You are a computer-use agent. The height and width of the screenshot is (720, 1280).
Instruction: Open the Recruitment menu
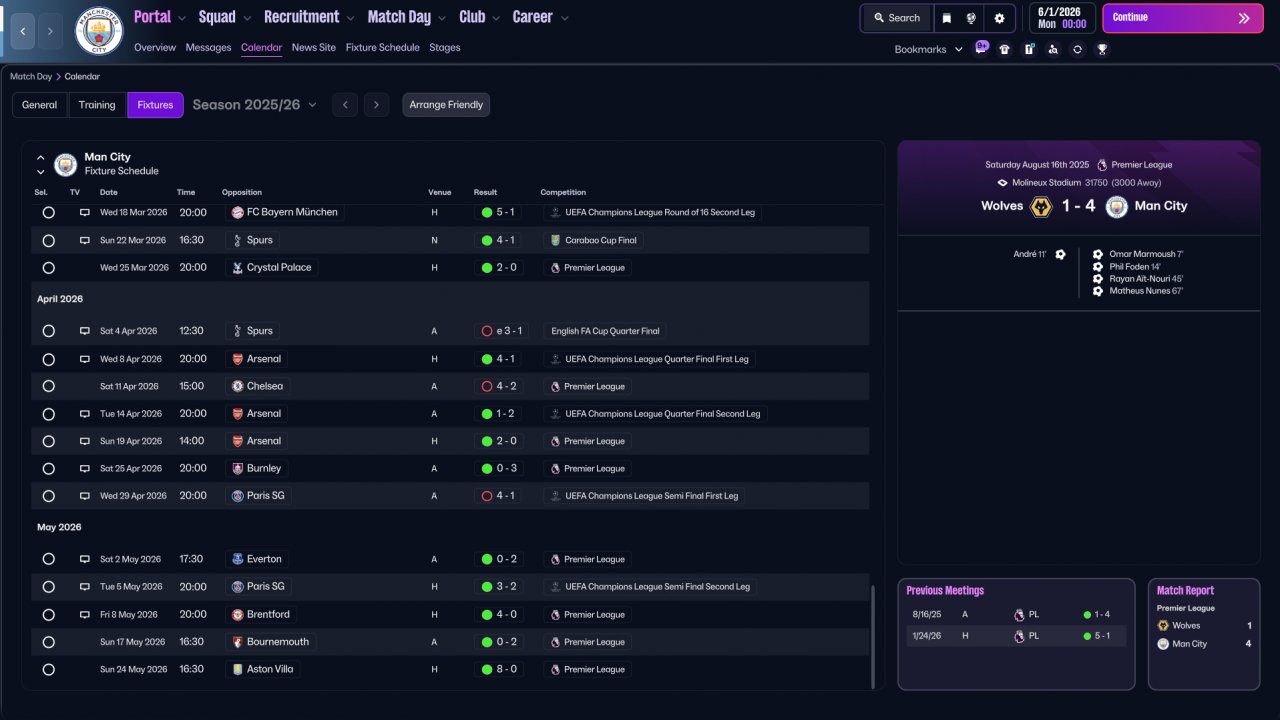(x=309, y=17)
